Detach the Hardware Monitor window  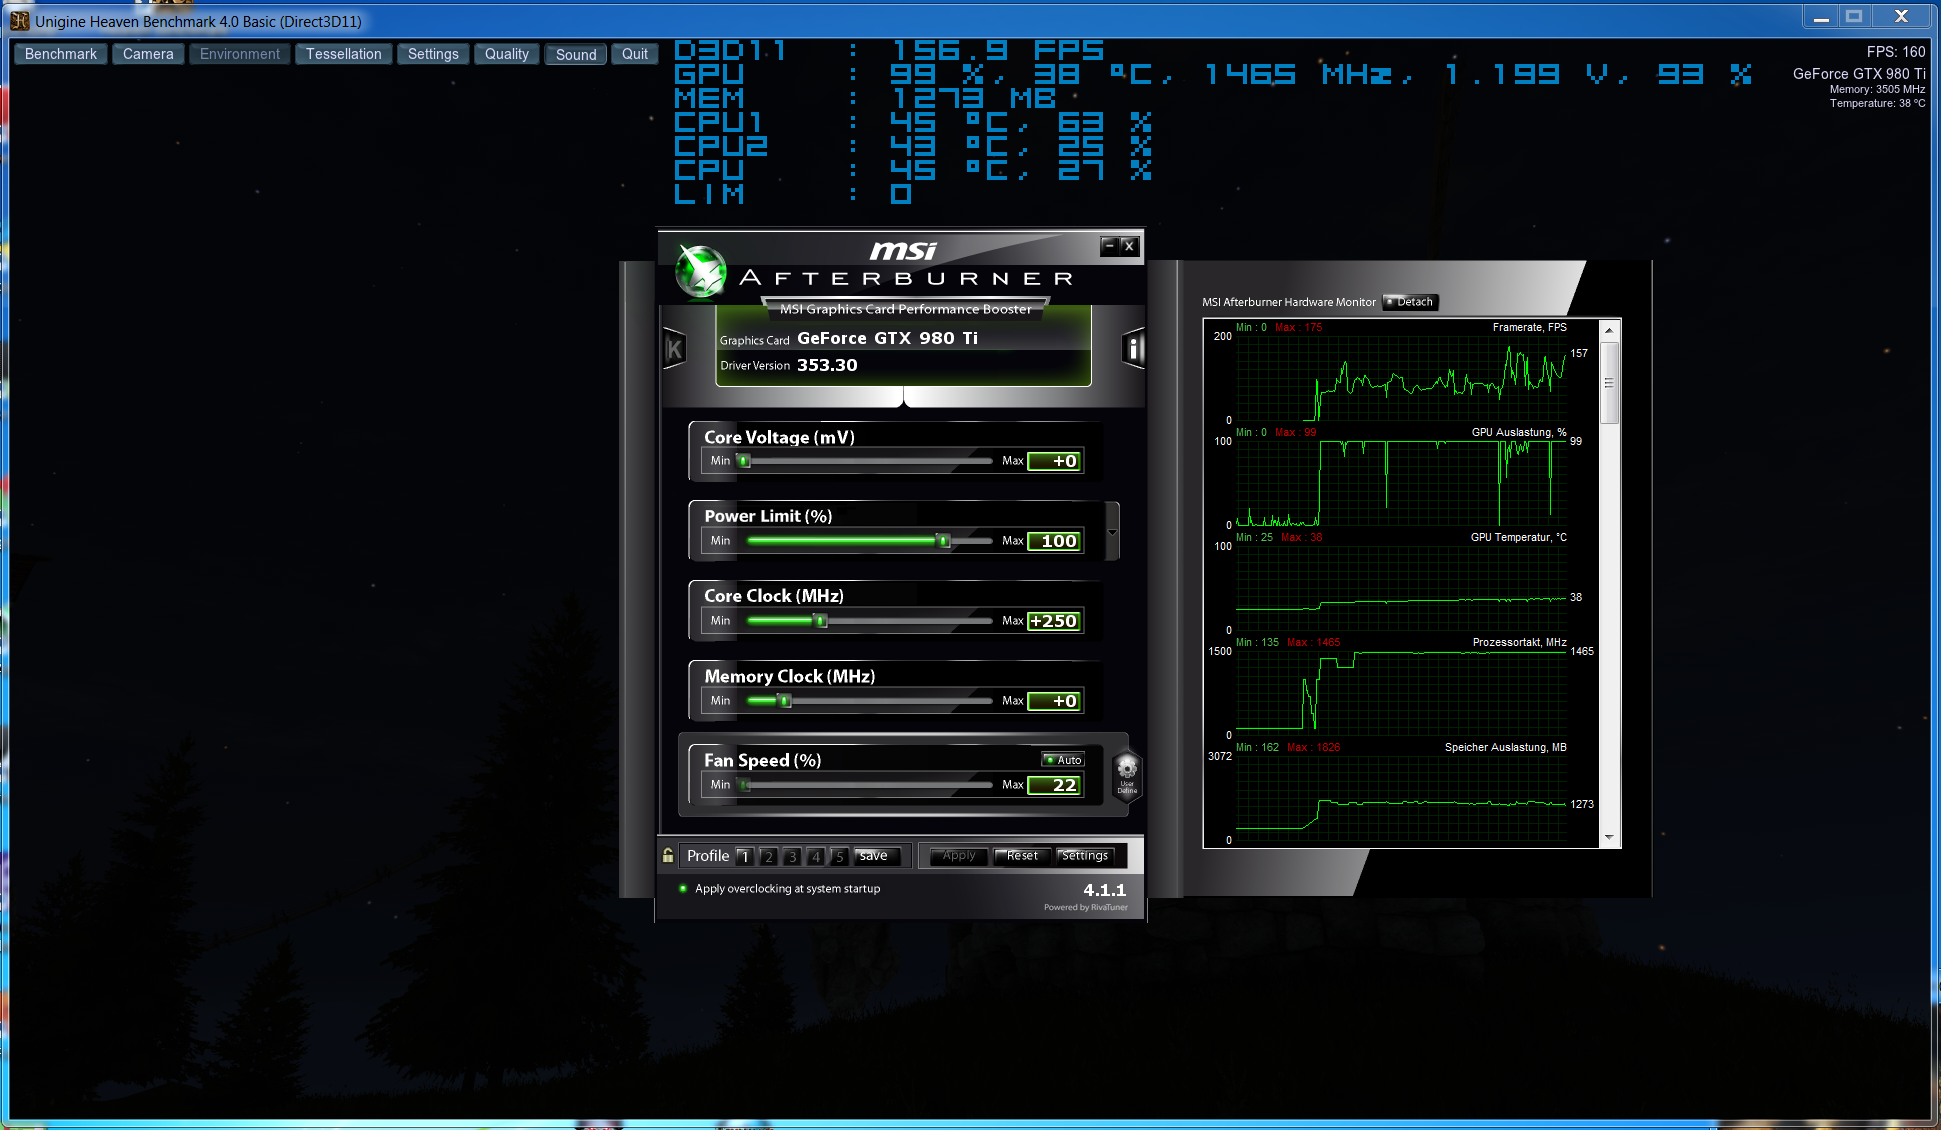tap(1409, 302)
